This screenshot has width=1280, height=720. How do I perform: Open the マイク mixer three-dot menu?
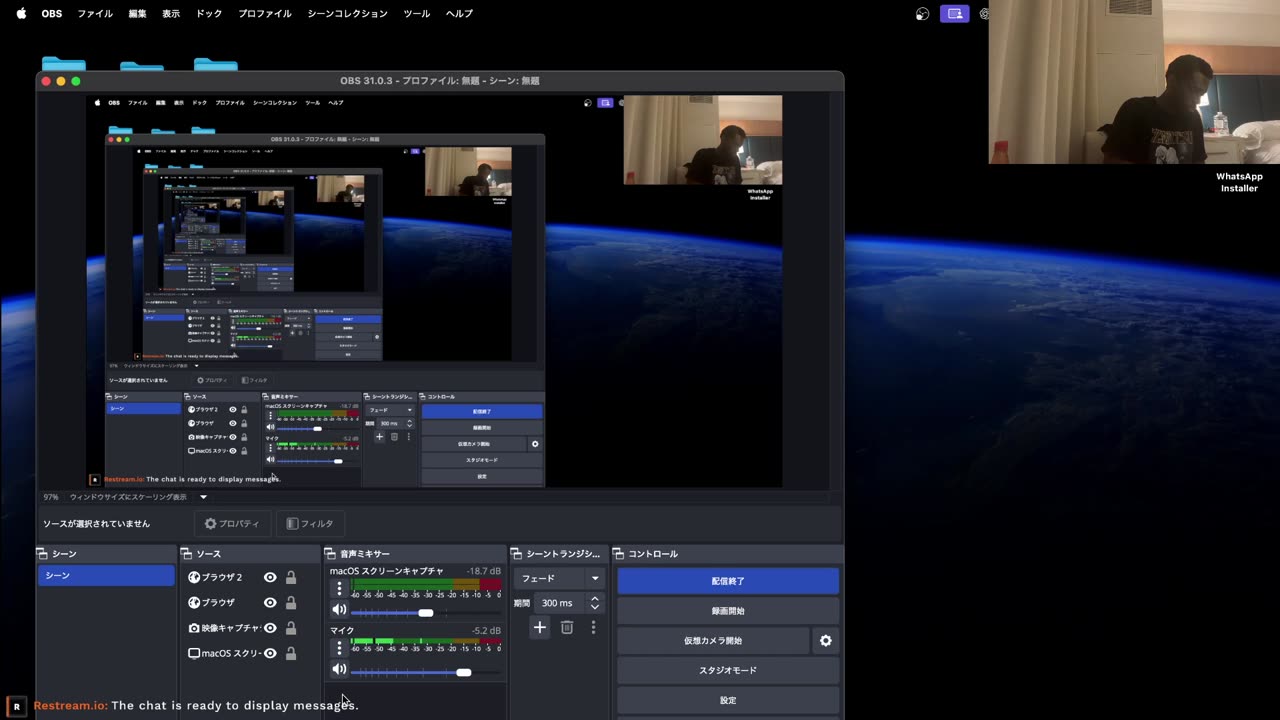[339, 648]
